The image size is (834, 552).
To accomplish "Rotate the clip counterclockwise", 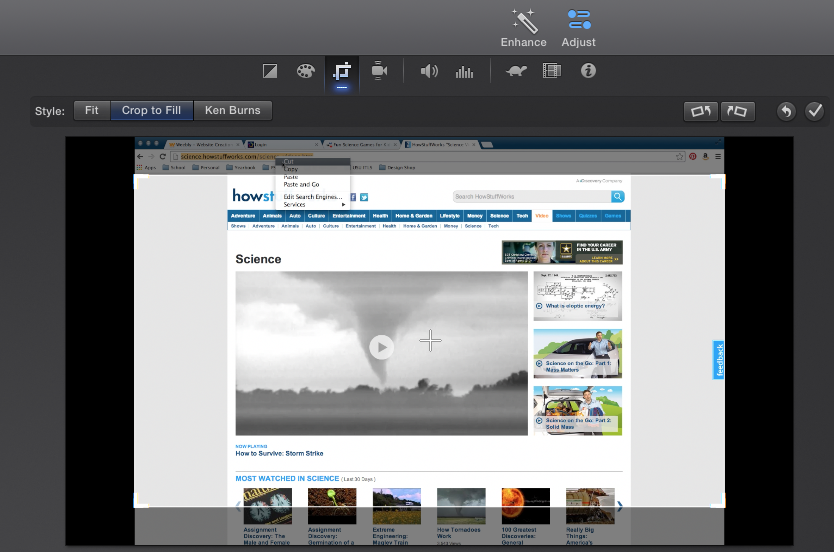I will pyautogui.click(x=700, y=111).
